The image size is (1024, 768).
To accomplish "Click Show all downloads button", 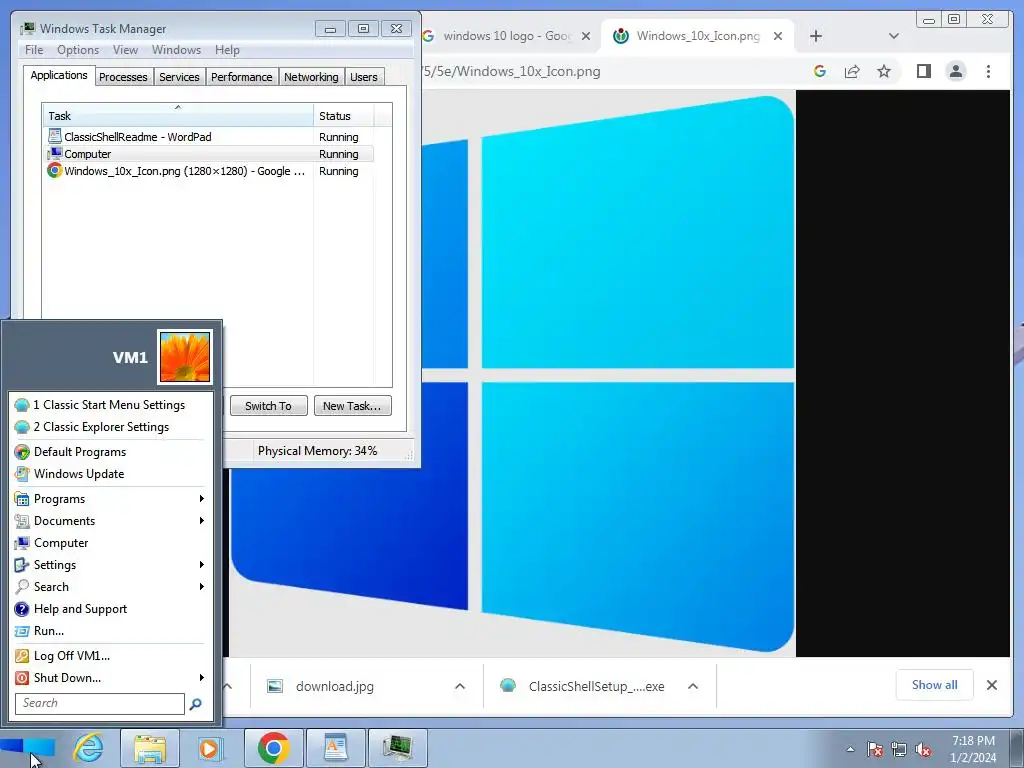I will tap(935, 685).
